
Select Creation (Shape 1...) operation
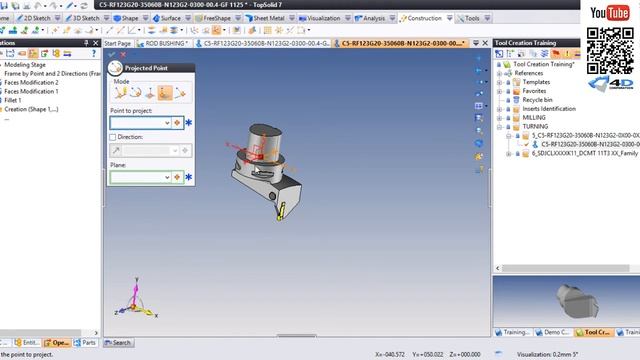tap(31, 109)
